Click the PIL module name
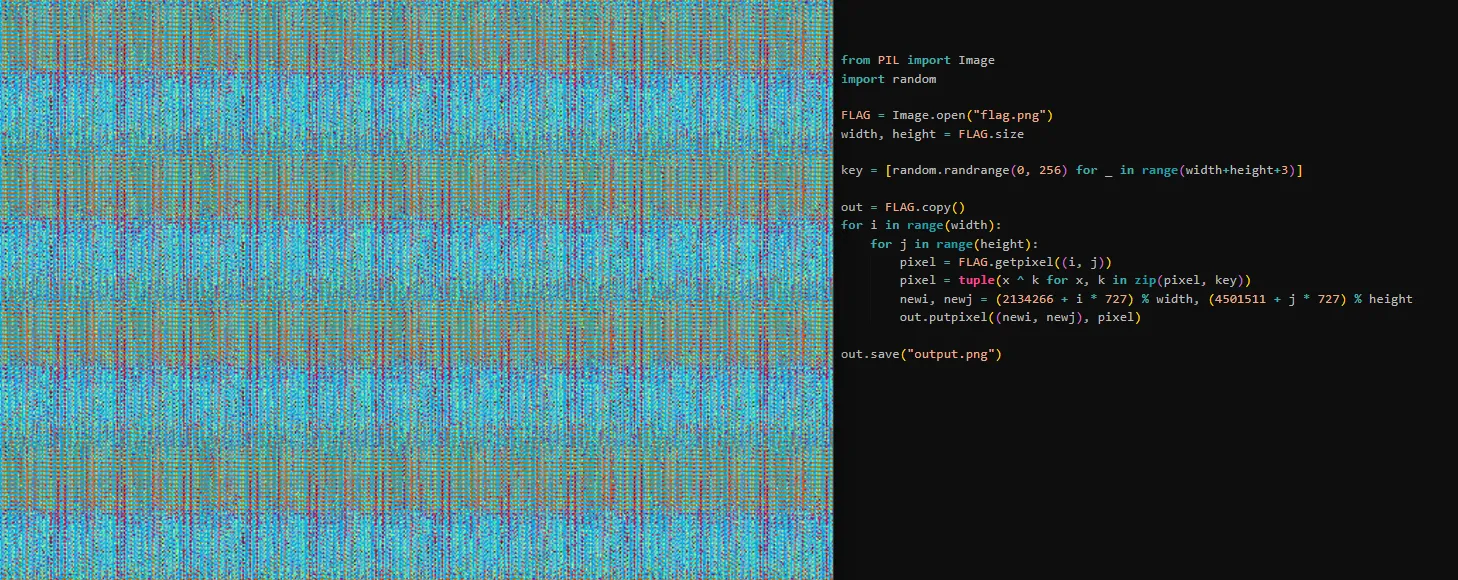The height and width of the screenshot is (580, 1458). (889, 60)
